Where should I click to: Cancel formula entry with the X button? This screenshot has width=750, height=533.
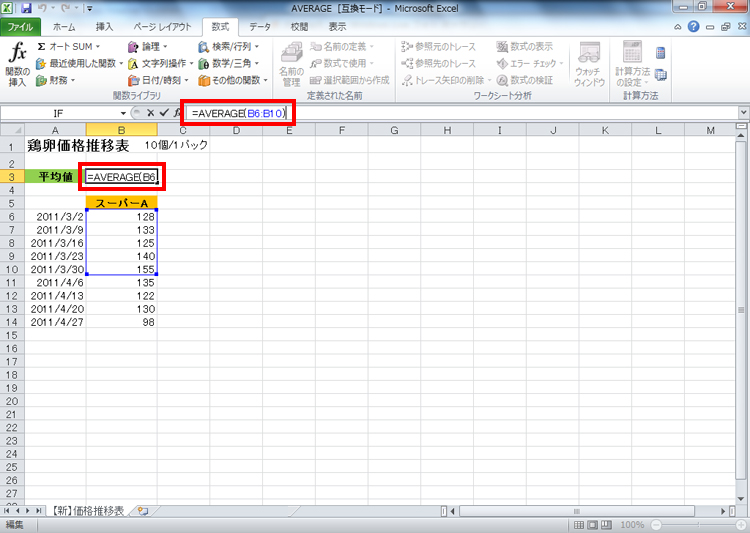point(150,113)
